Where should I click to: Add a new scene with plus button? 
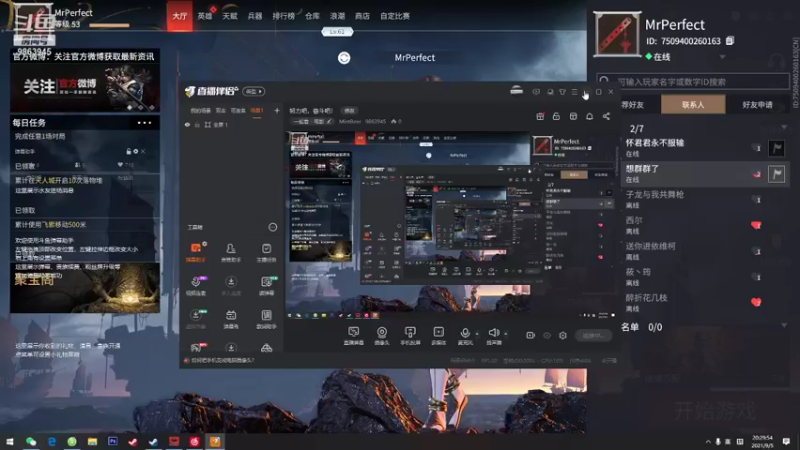[277, 110]
